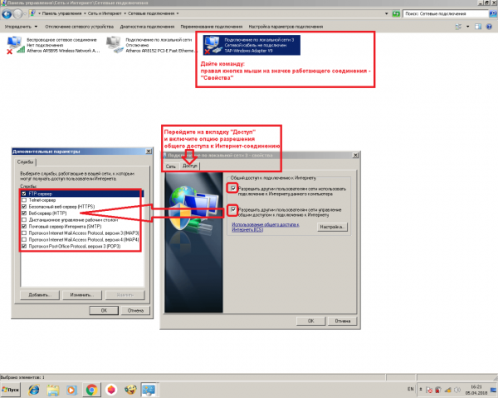This screenshot has width=498, height=398.
Task: Click the Добавить button
Action: 40,295
